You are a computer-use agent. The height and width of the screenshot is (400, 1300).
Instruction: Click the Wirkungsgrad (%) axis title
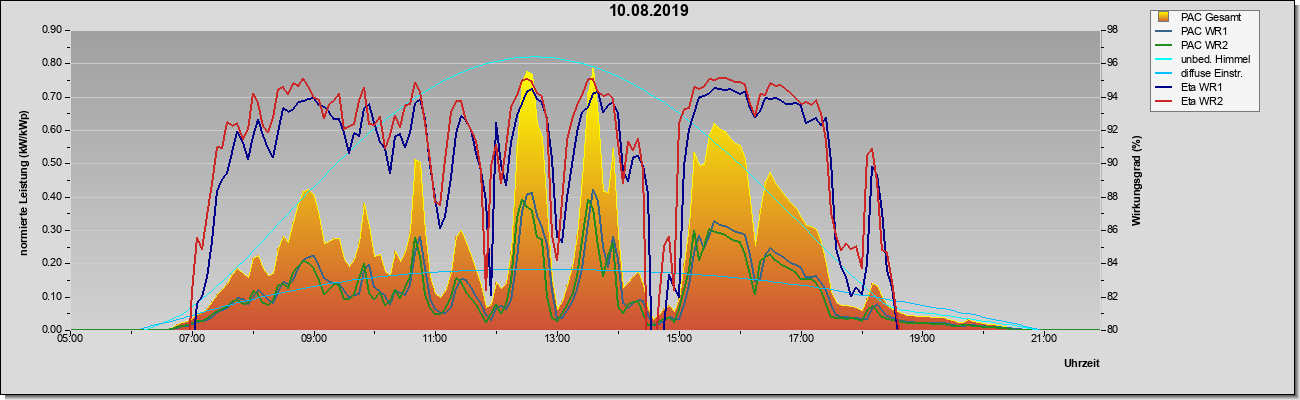click(1137, 180)
